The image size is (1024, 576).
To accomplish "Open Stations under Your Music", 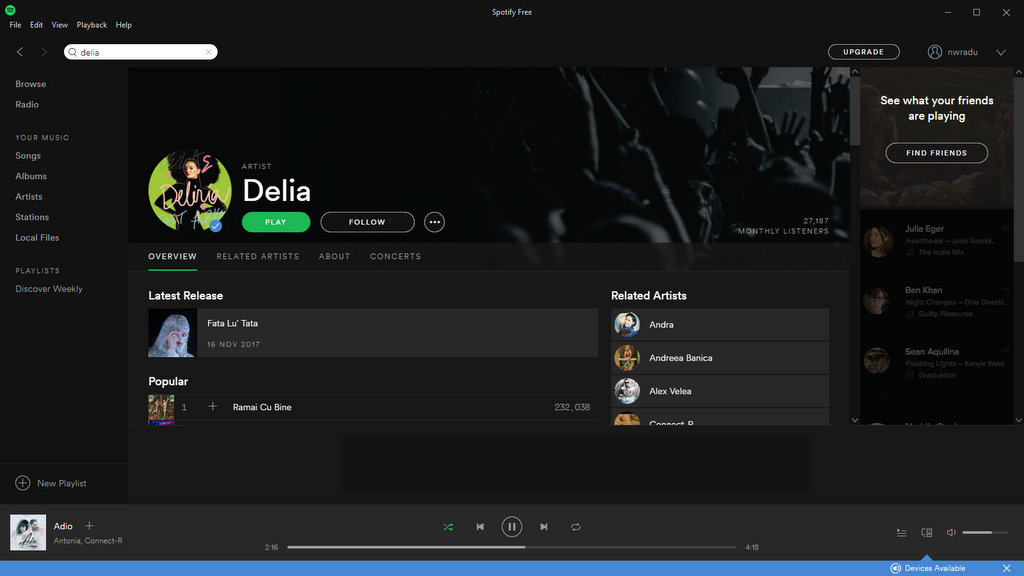I will tap(32, 217).
